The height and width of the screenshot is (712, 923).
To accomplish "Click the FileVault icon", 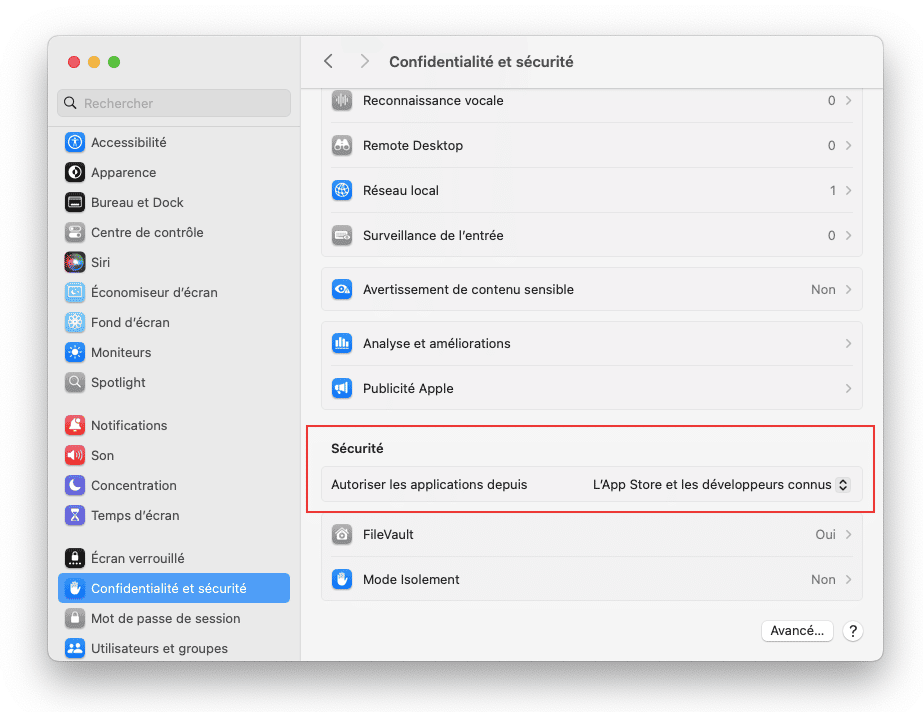I will (342, 534).
